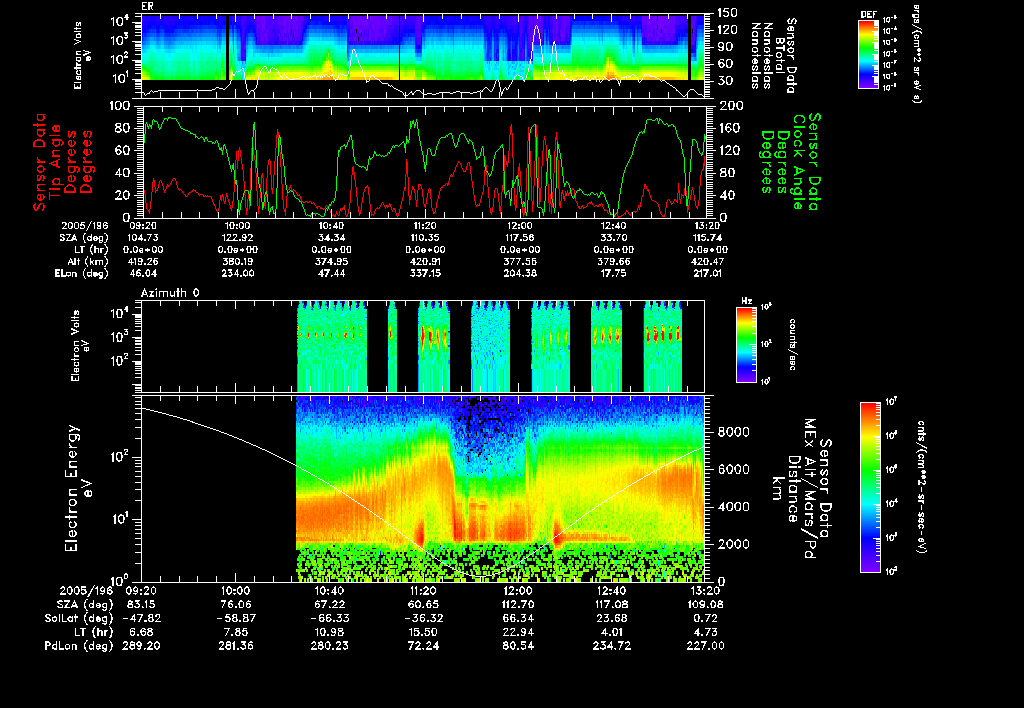Click local time value 6.68
The width and height of the screenshot is (1024, 708).
[x=141, y=632]
